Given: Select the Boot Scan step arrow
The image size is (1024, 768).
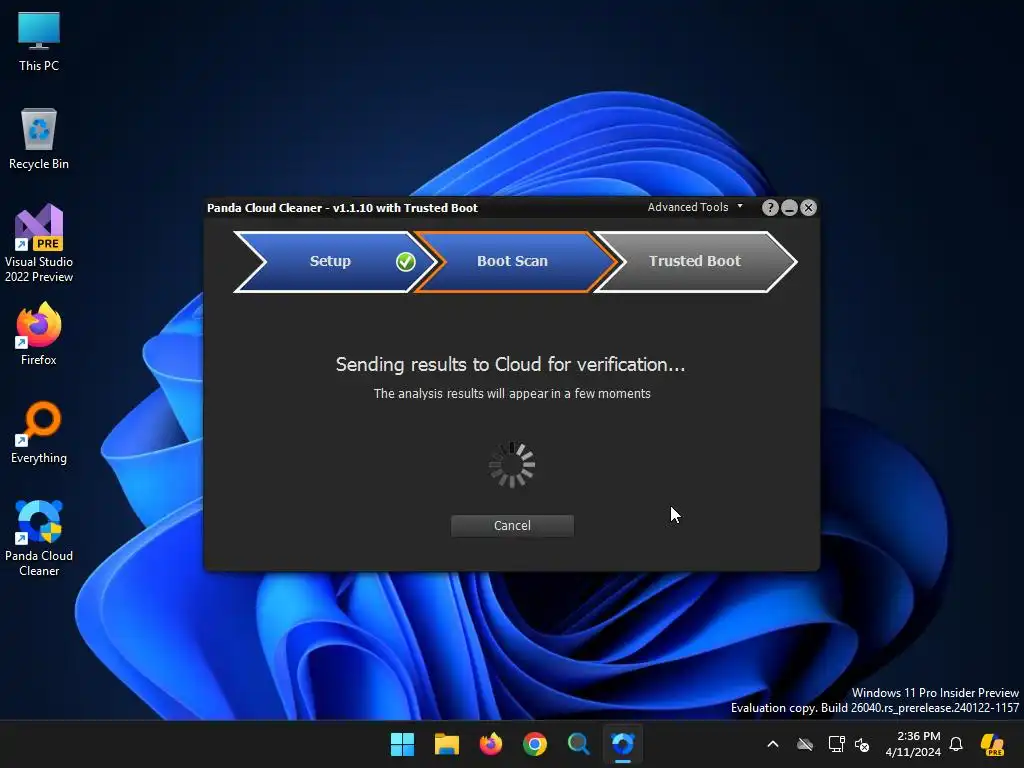Looking at the screenshot, I should [x=515, y=261].
